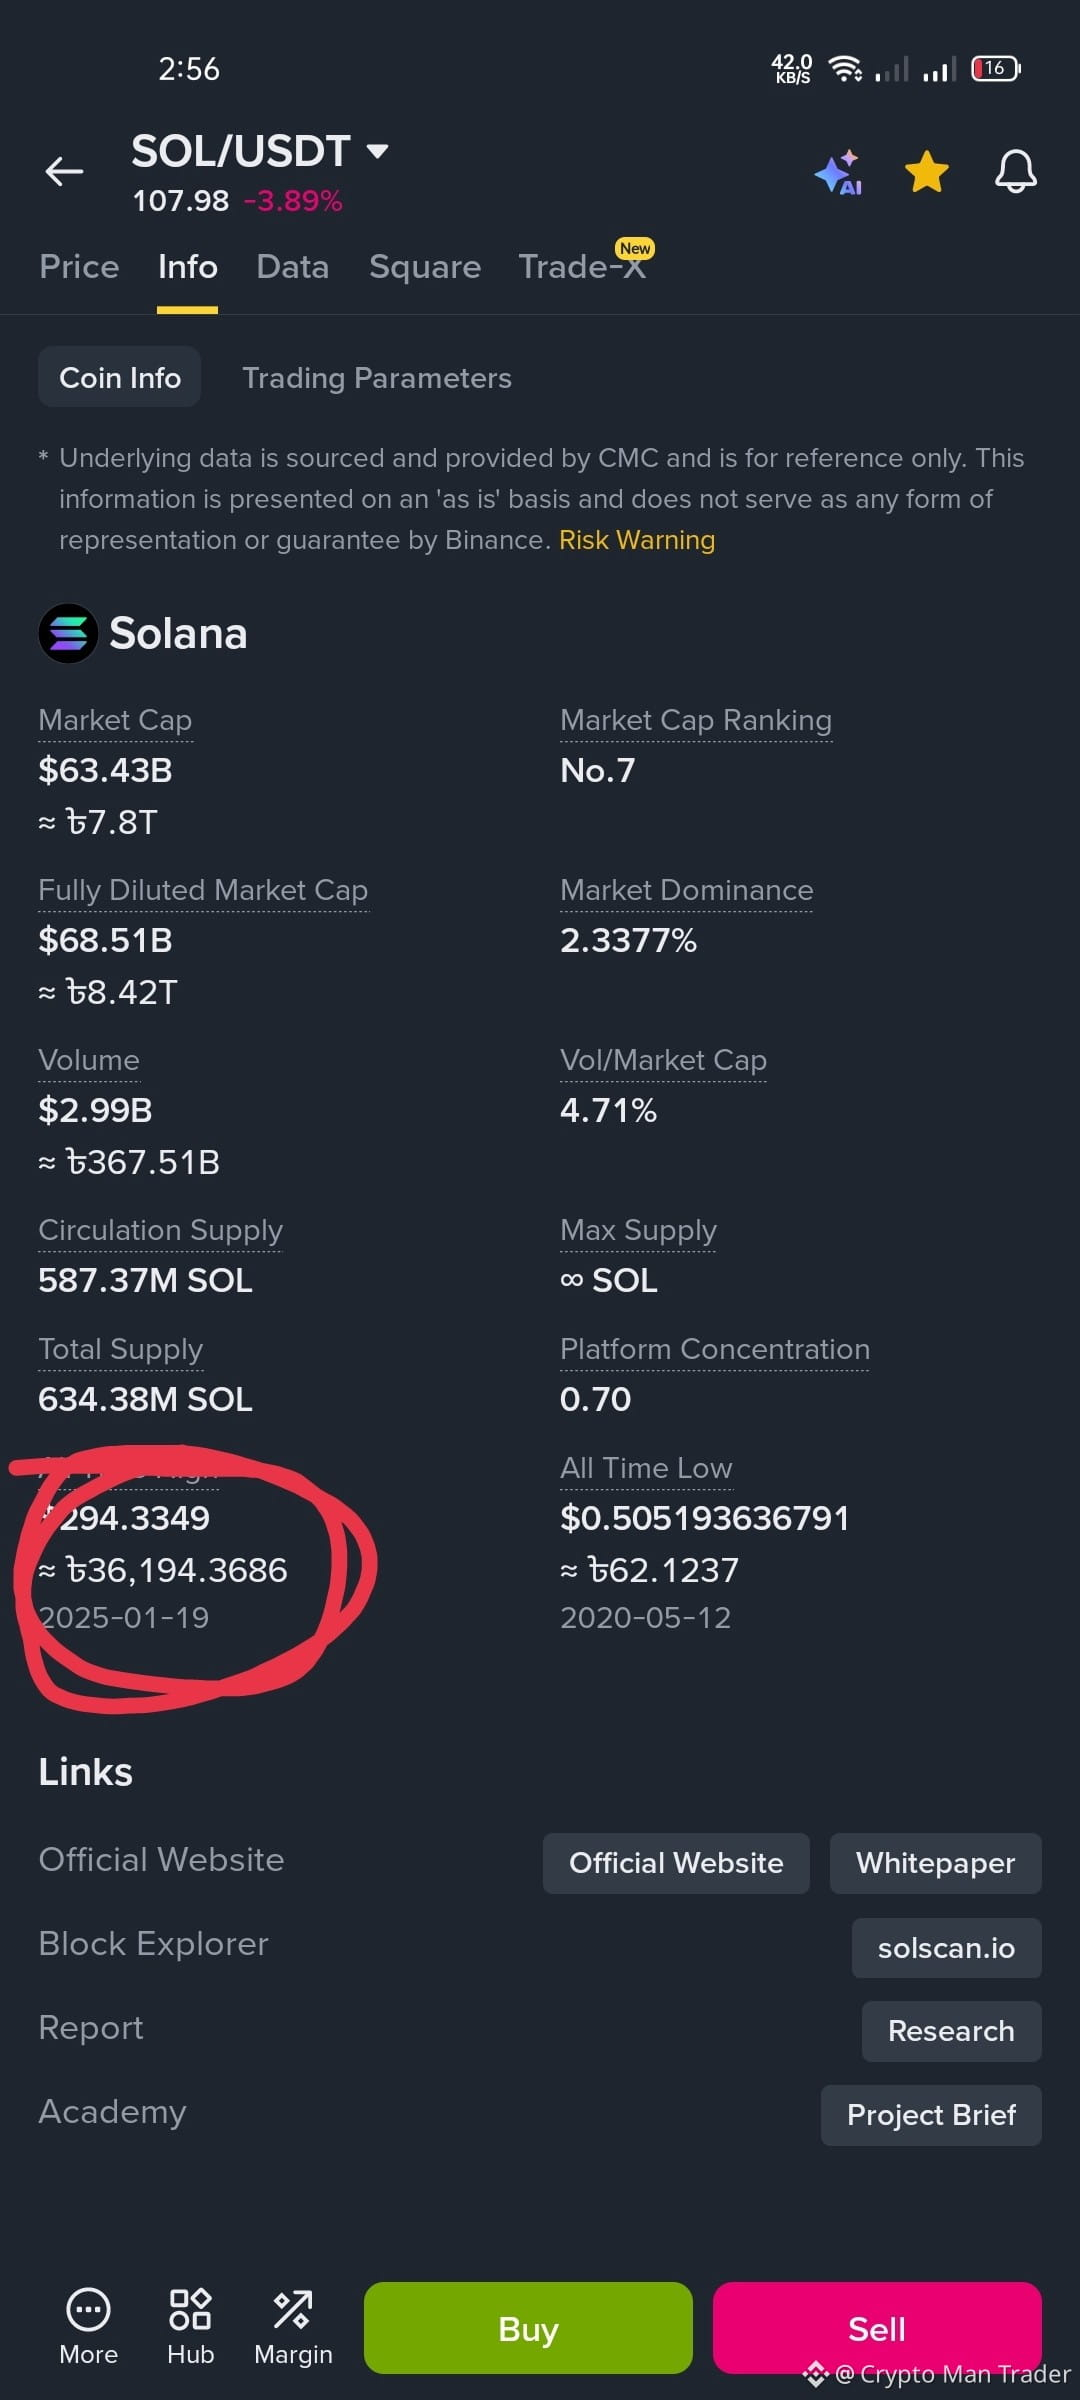Open the Risk Warning link
The image size is (1080, 2400).
pos(637,540)
